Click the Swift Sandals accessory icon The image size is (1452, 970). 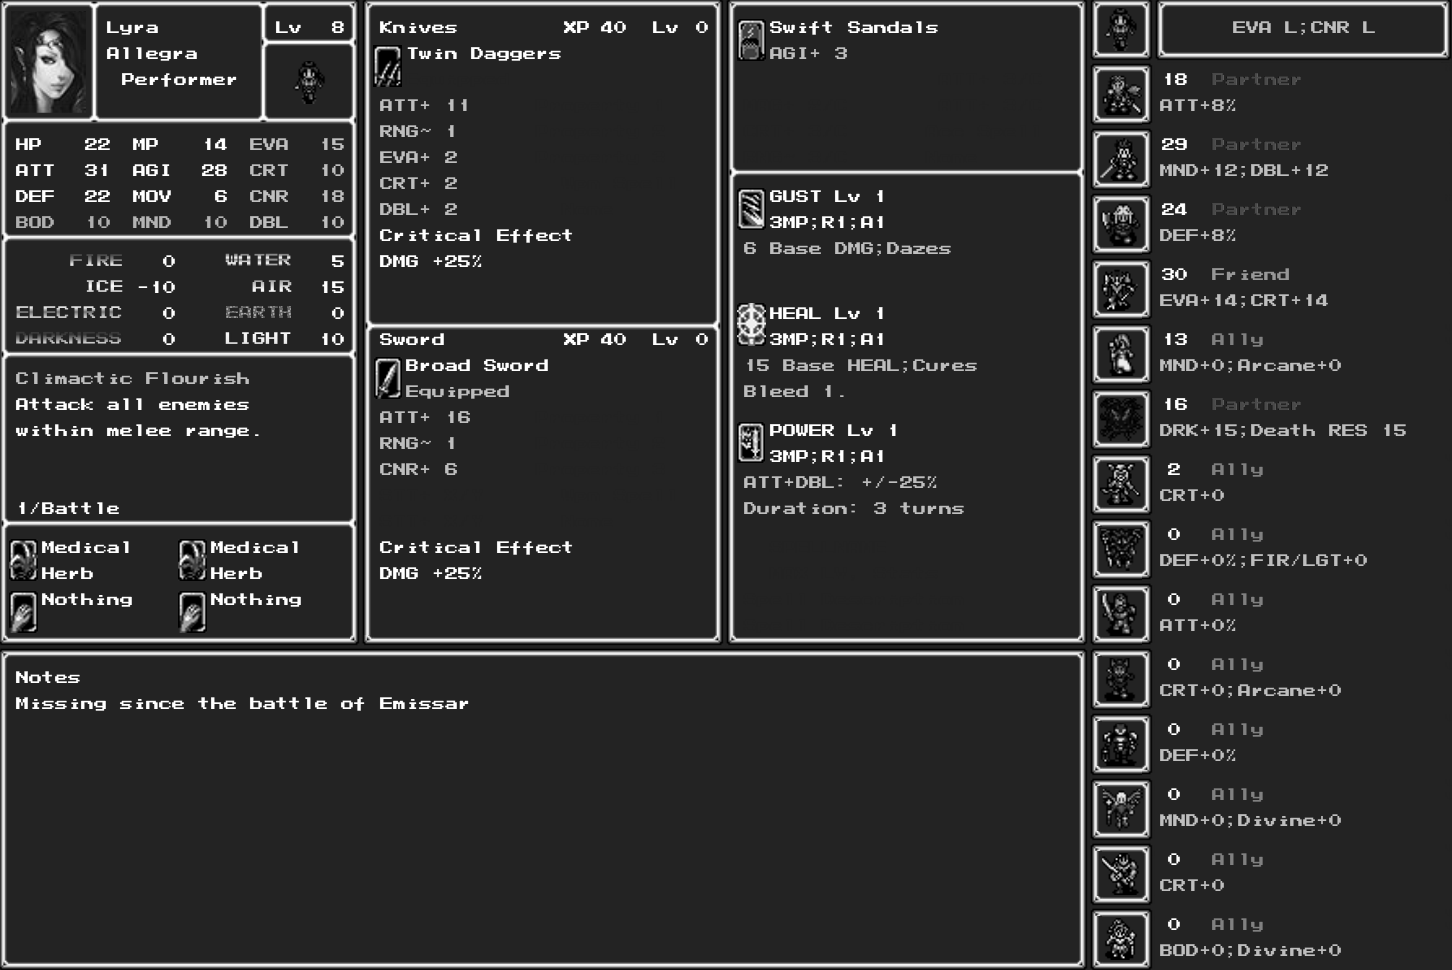(x=751, y=40)
